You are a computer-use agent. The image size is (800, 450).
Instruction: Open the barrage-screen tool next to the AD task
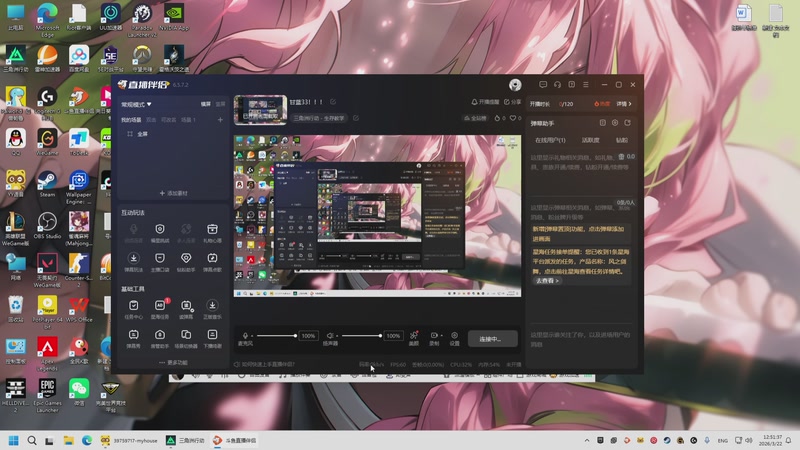click(186, 309)
